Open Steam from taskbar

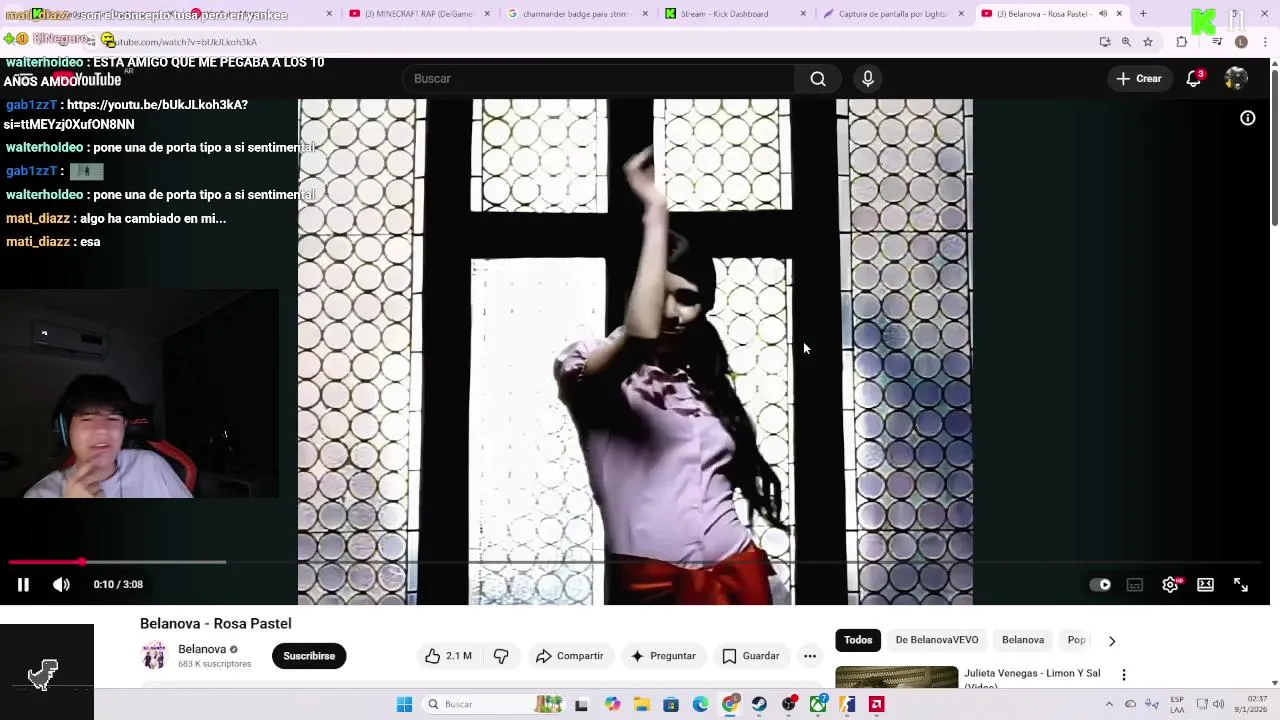[x=759, y=704]
